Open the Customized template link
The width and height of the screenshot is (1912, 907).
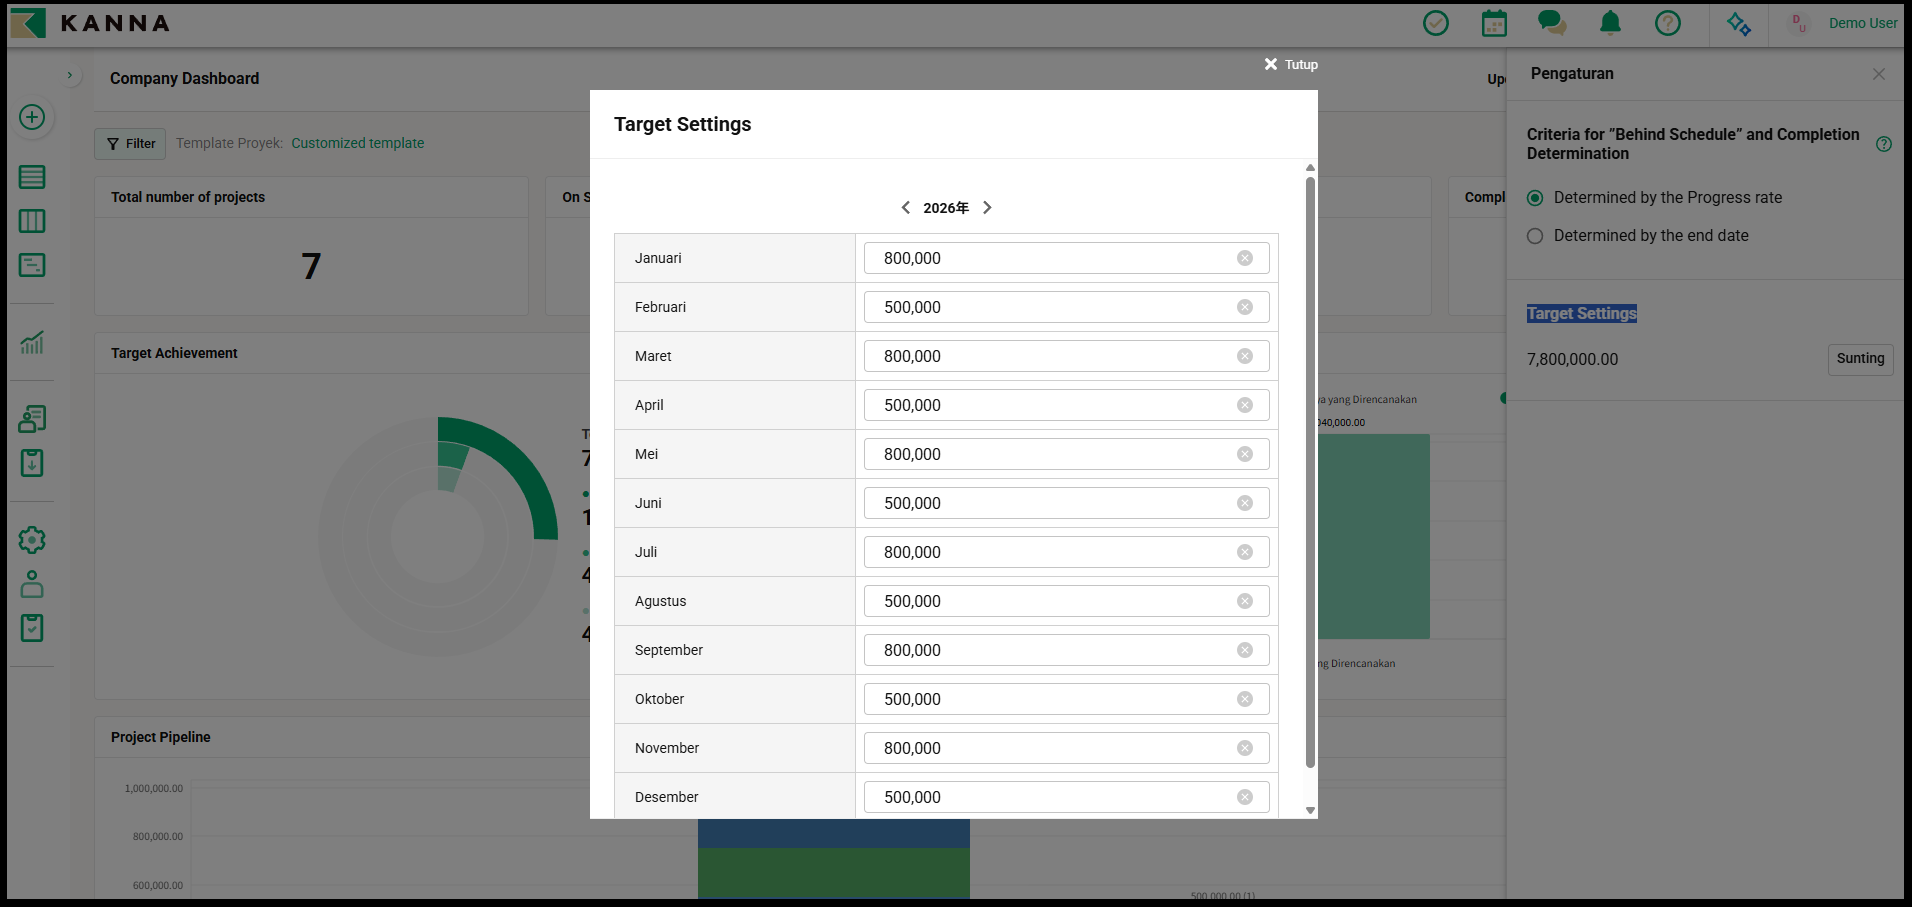pyautogui.click(x=357, y=143)
